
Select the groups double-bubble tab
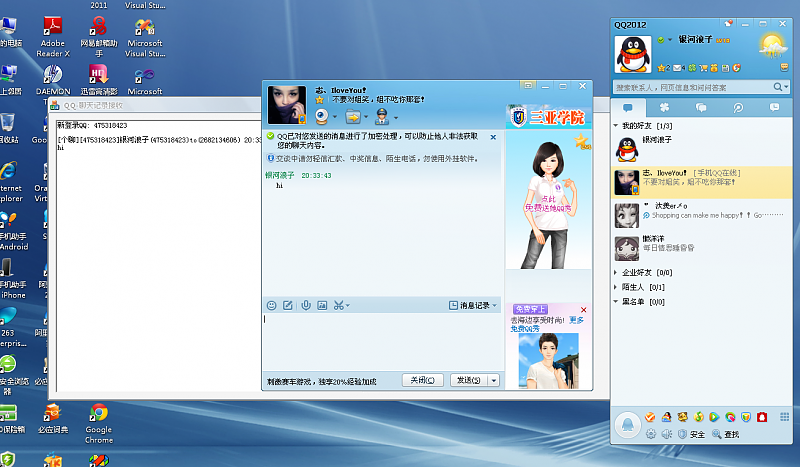[702, 108]
